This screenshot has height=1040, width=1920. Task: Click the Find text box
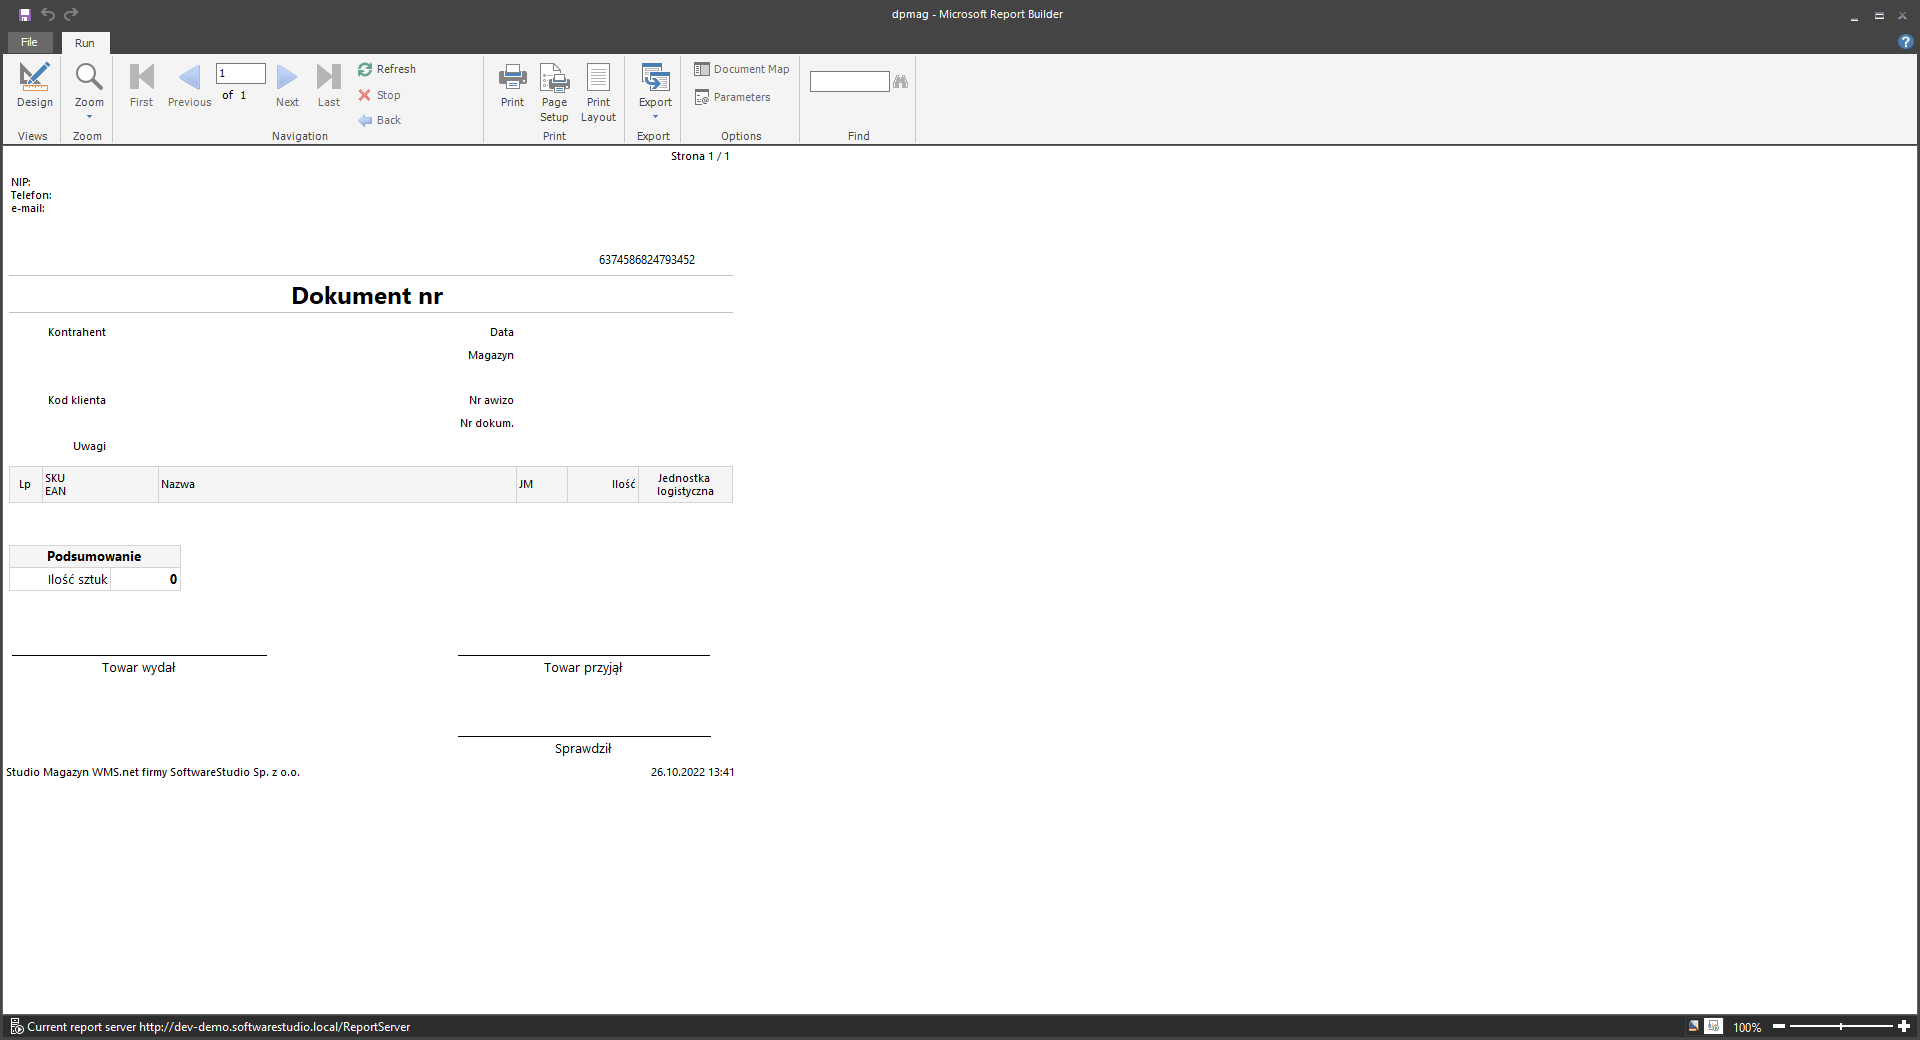849,81
